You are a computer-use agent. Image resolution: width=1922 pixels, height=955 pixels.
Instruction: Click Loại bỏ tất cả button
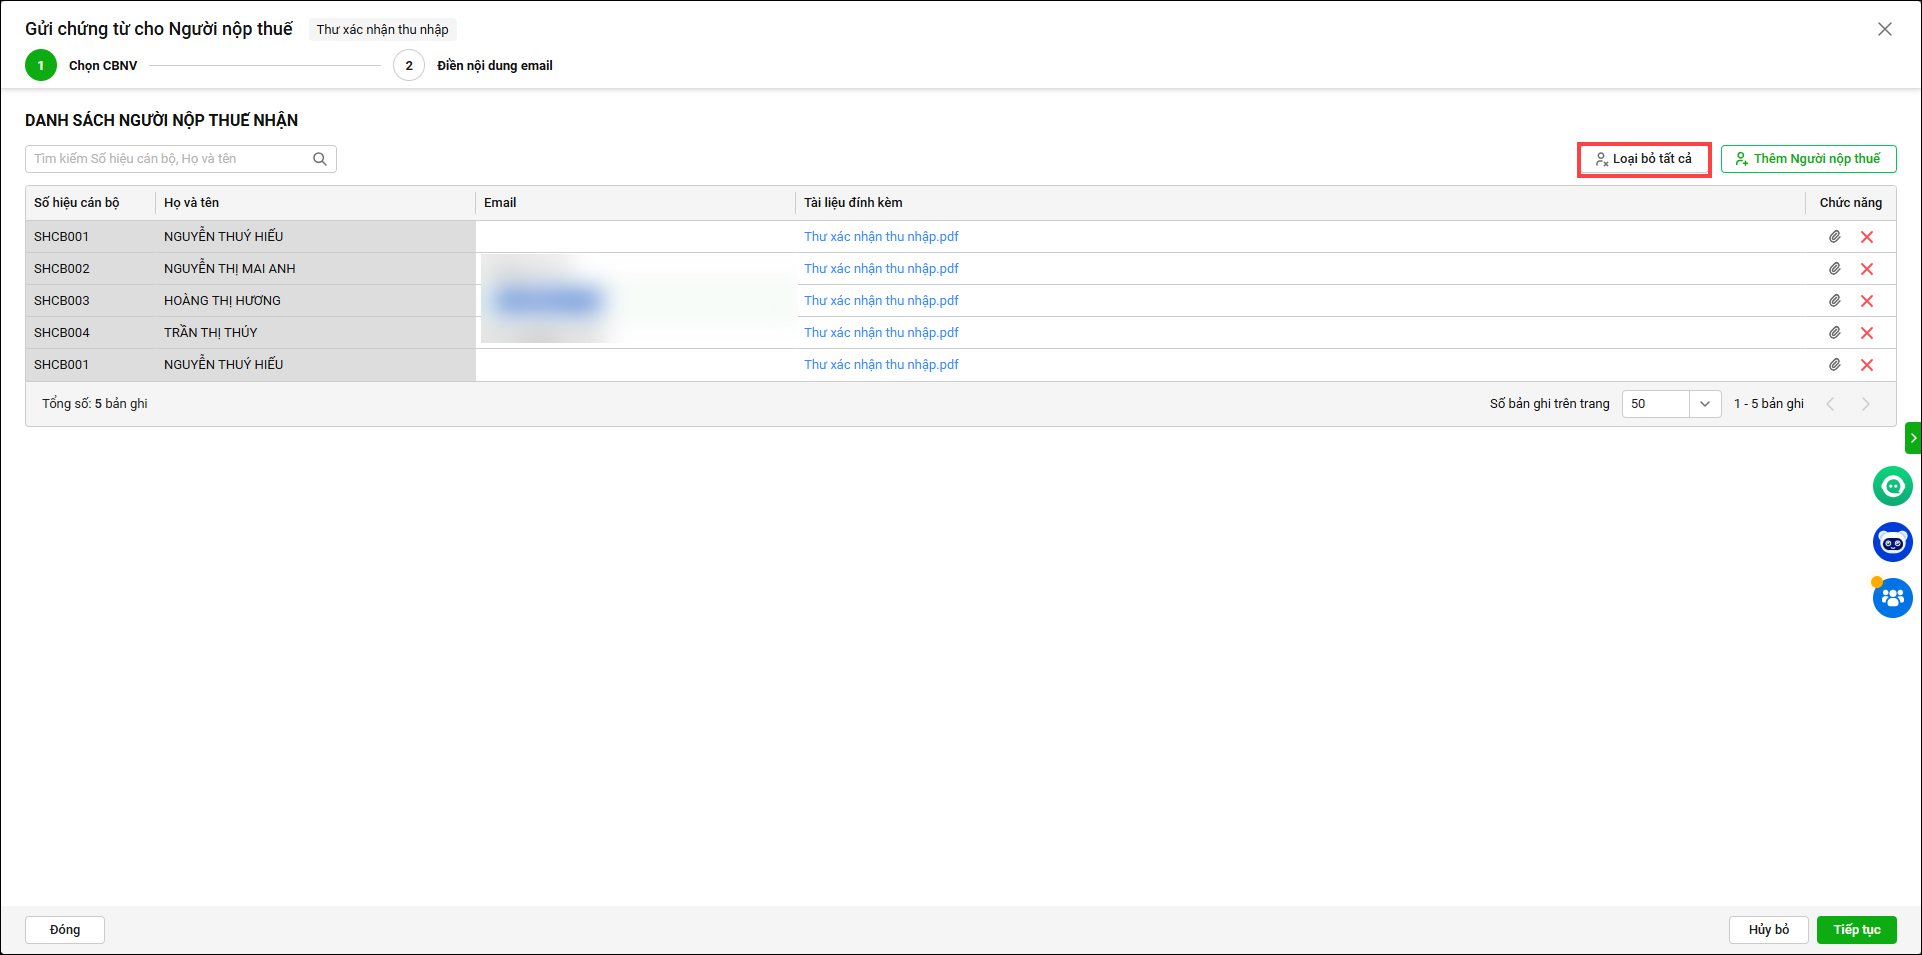[1644, 159]
